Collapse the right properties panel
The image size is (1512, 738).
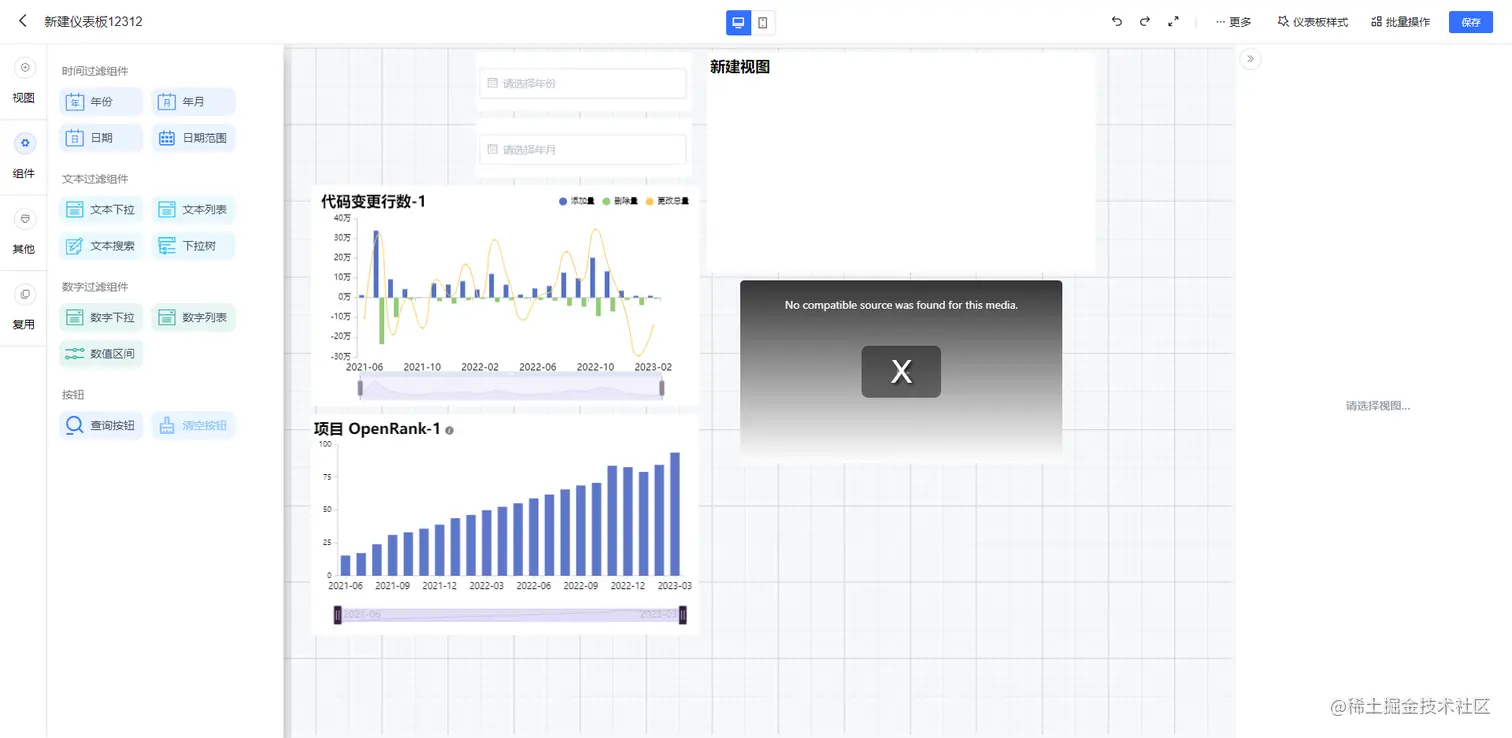point(1250,59)
